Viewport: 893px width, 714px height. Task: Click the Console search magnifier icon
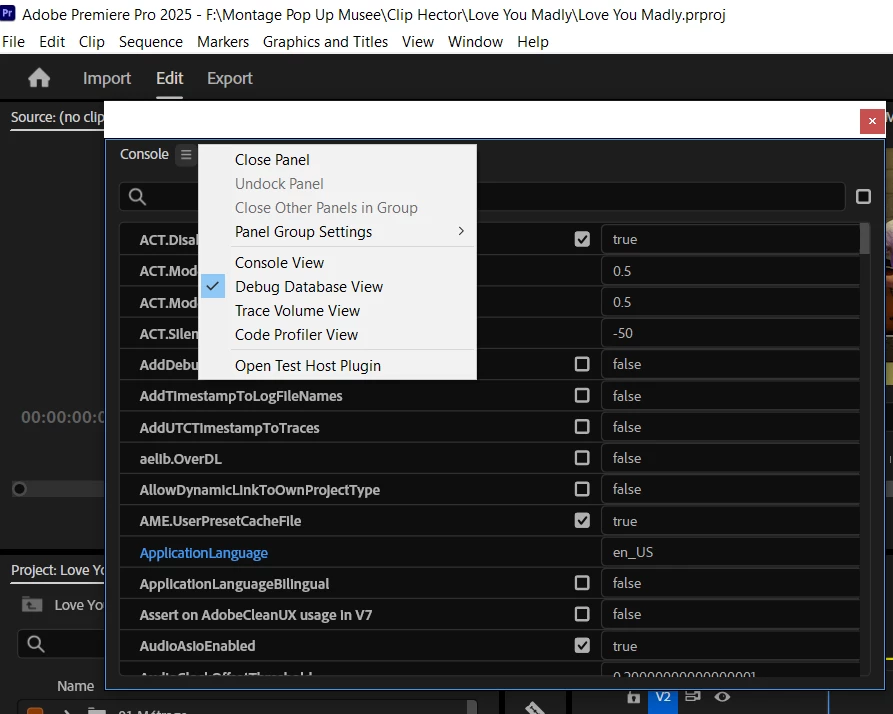pyautogui.click(x=137, y=196)
